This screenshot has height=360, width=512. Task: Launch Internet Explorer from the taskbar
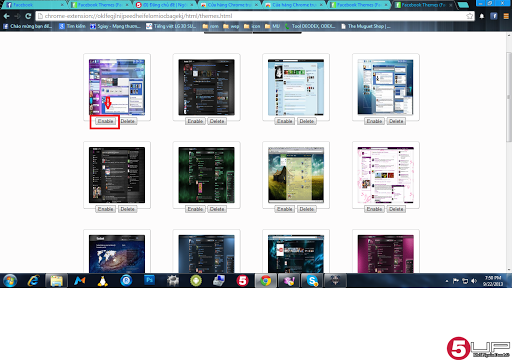click(x=33, y=281)
